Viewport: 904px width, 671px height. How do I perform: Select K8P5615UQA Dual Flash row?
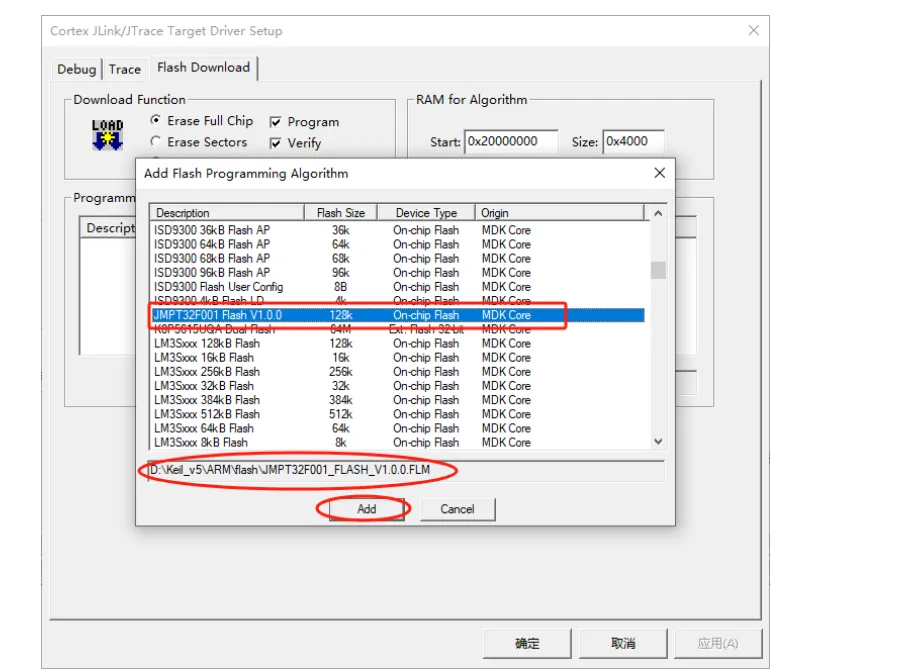398,329
